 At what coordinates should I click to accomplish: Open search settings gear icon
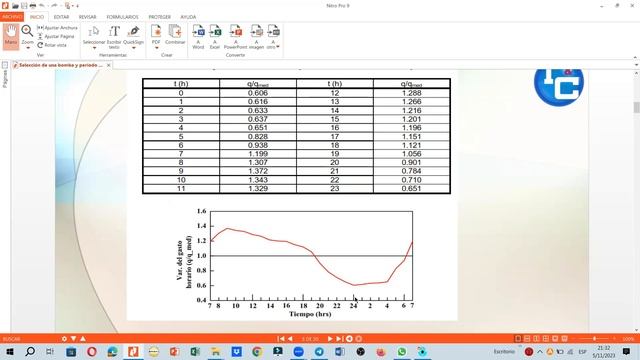[64, 339]
